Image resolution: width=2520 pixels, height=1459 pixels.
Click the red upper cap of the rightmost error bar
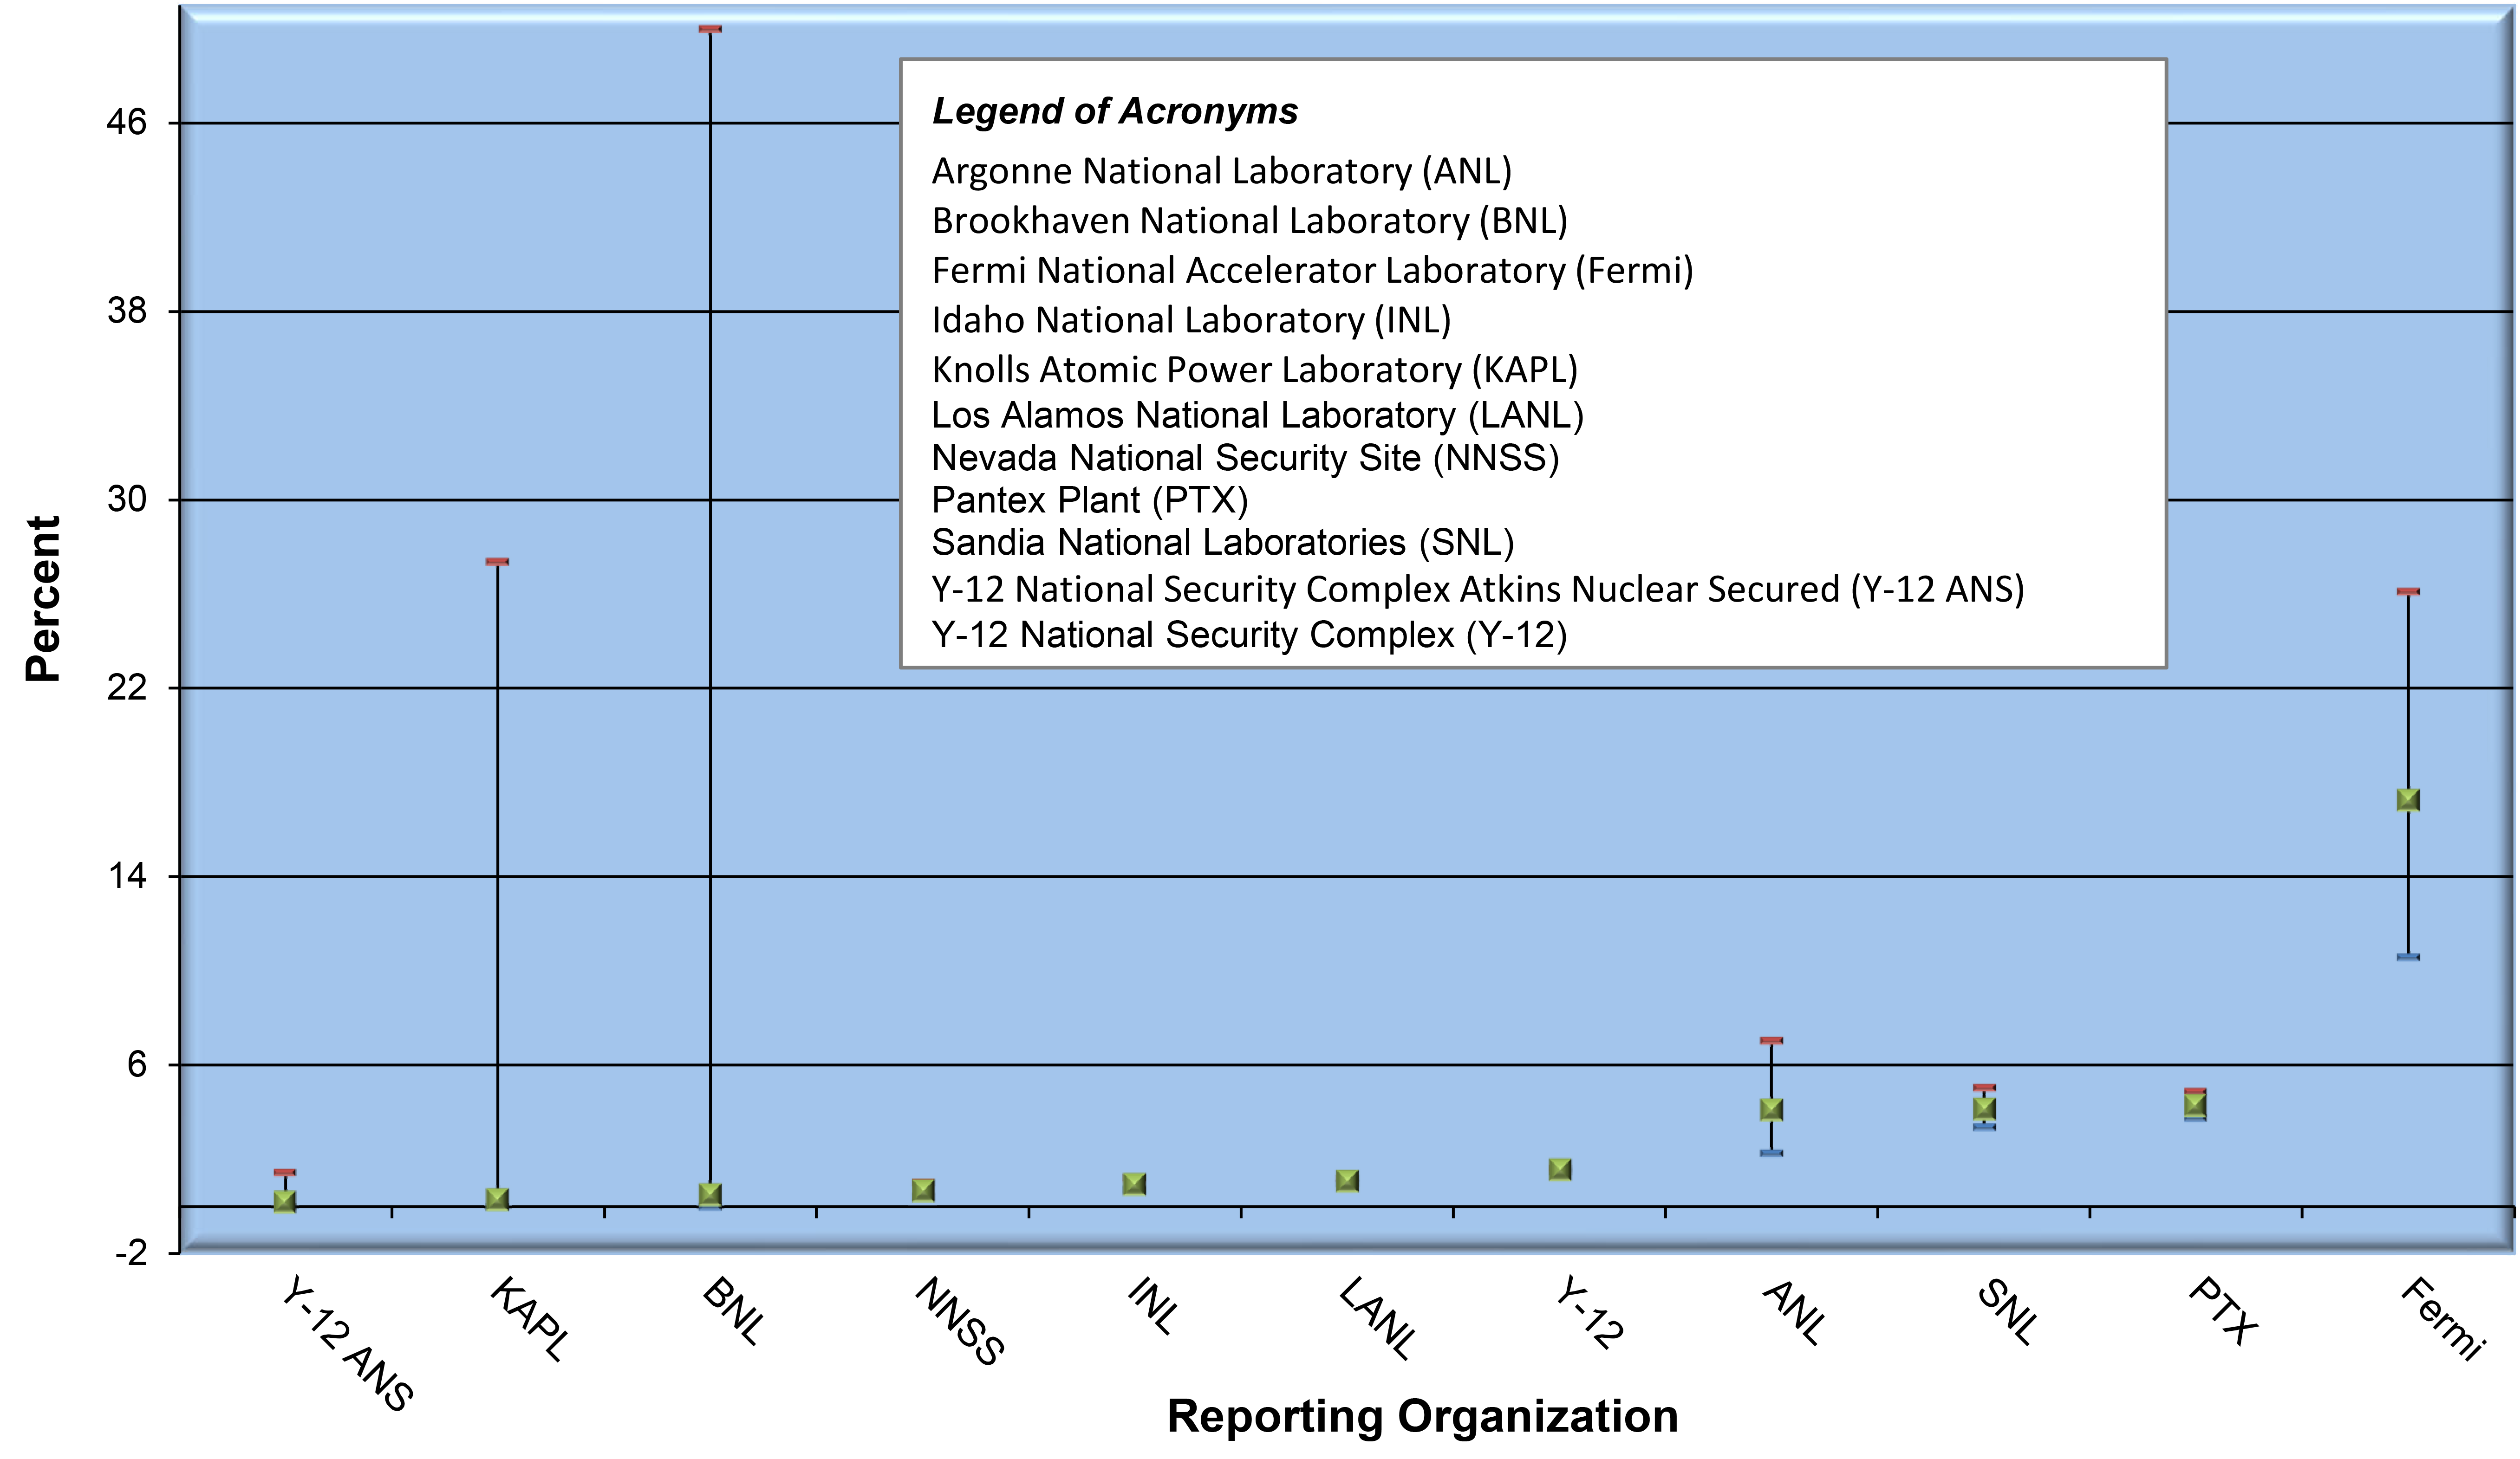(x=2407, y=592)
